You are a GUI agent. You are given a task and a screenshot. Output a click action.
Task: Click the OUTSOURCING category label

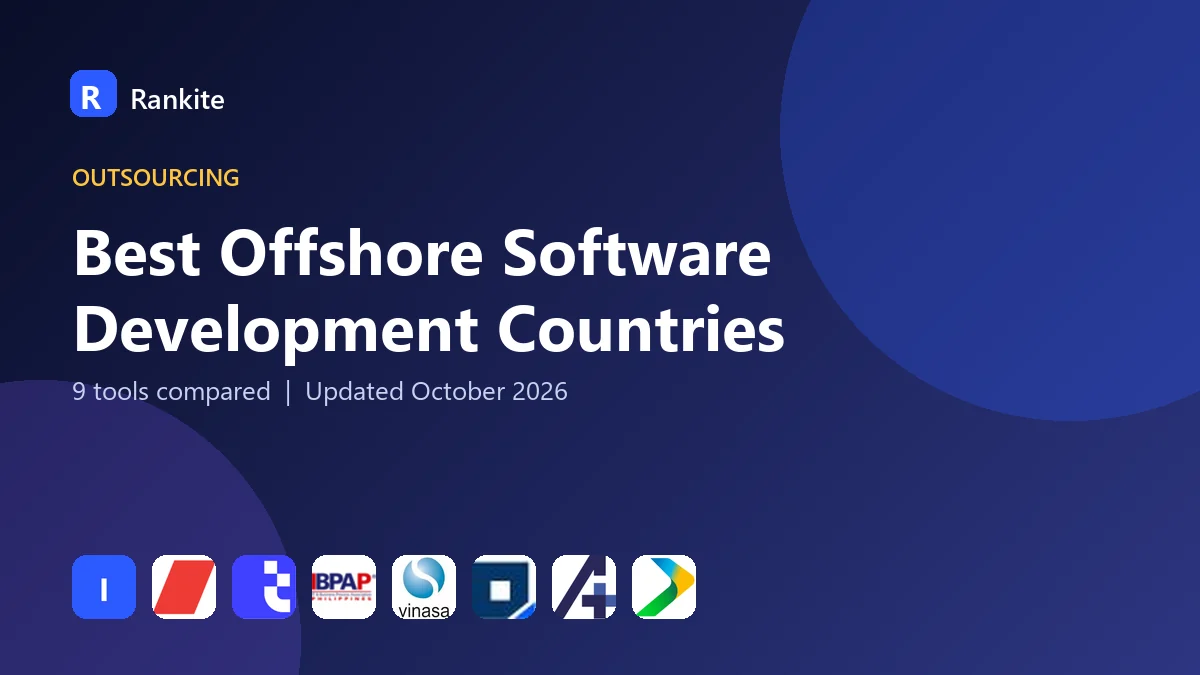(x=156, y=178)
